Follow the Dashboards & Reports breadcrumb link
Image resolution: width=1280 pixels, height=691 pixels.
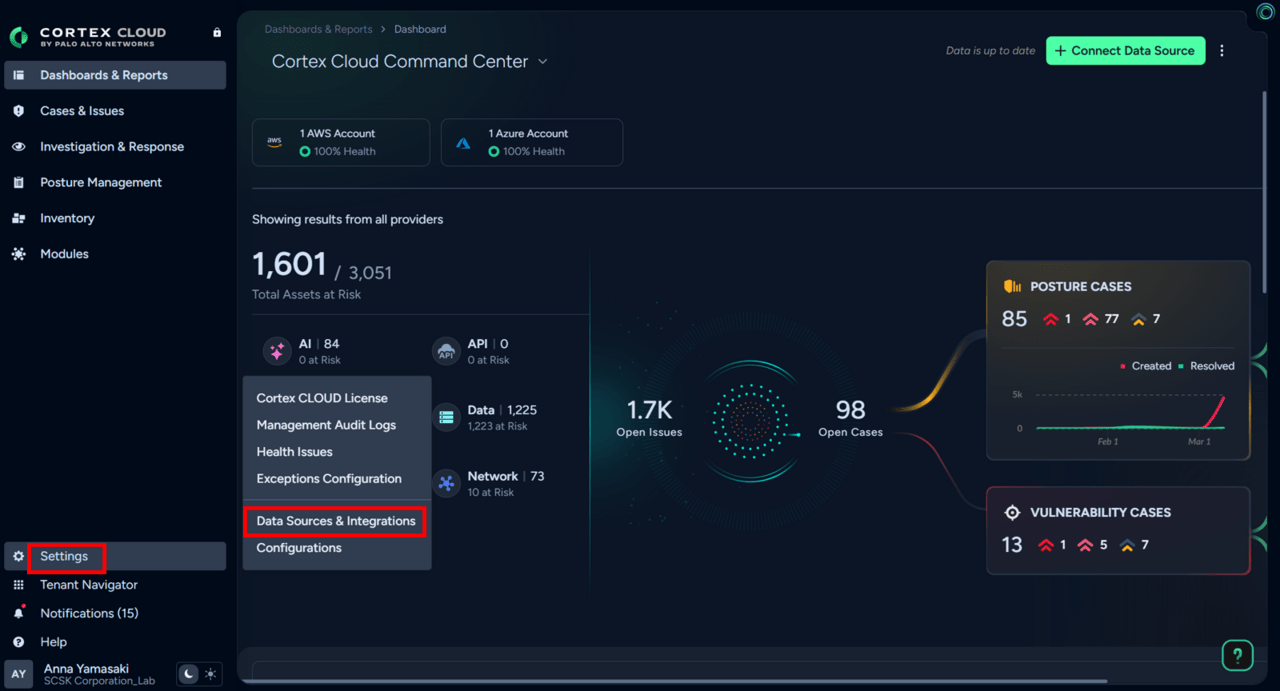coord(318,29)
